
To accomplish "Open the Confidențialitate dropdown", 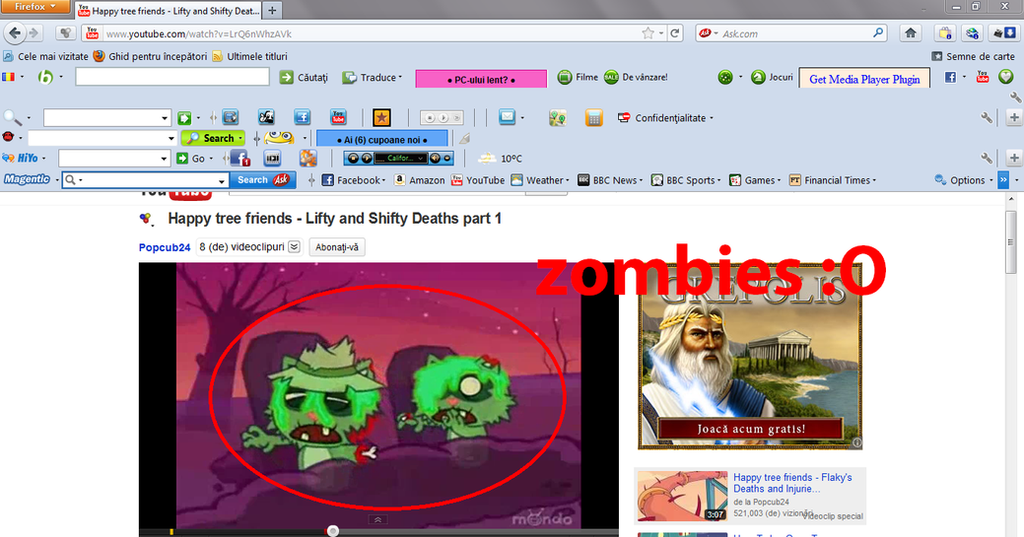I will [x=665, y=118].
